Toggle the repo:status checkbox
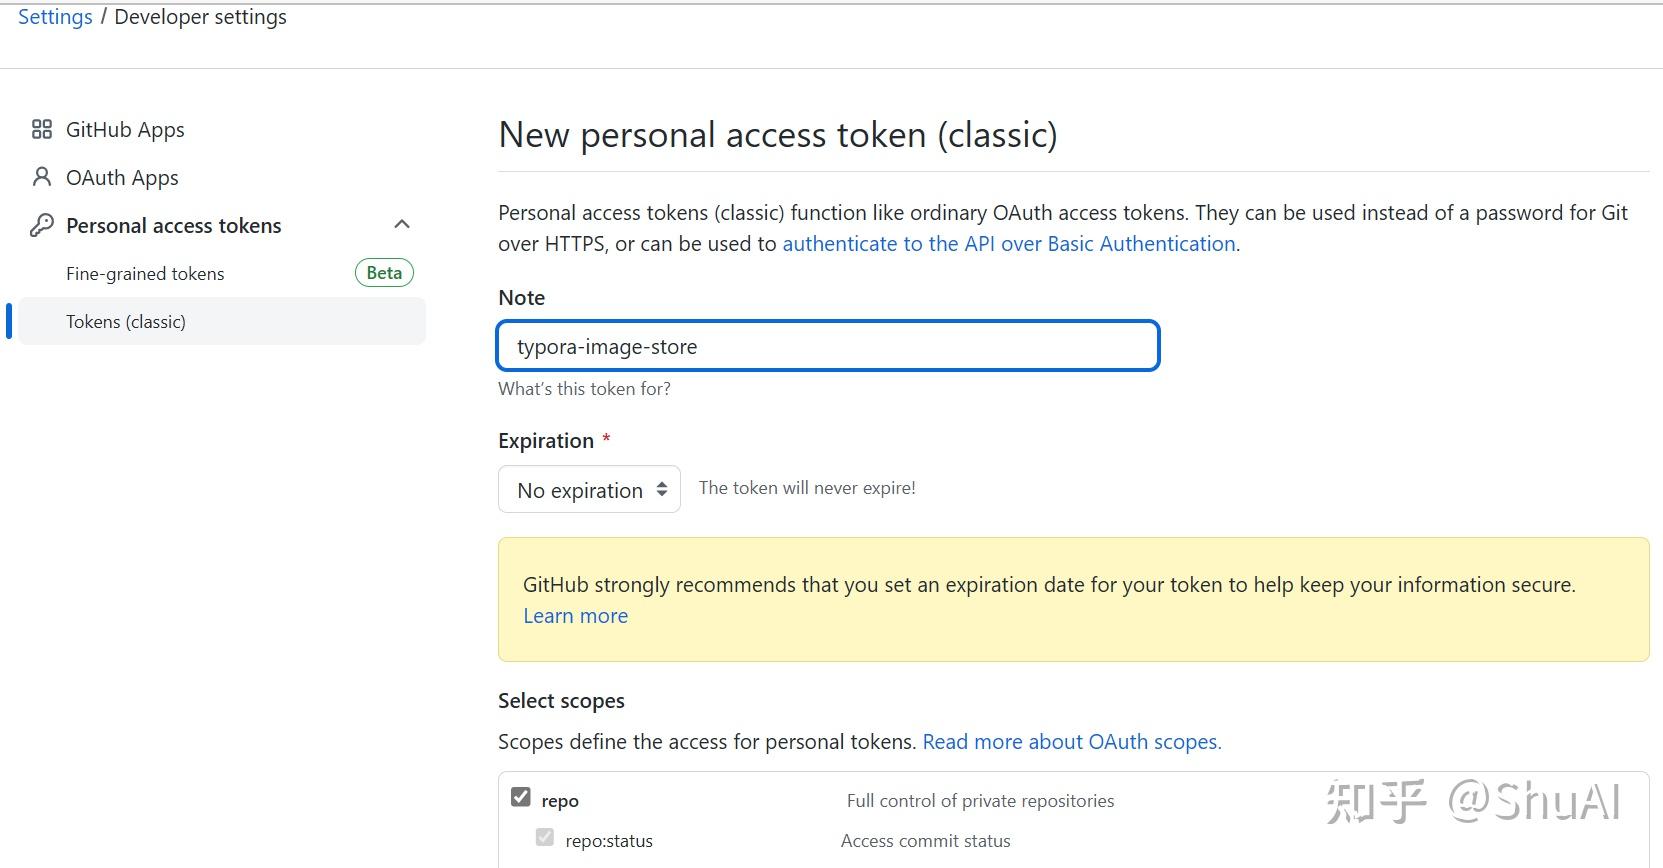The width and height of the screenshot is (1663, 868). [x=545, y=837]
